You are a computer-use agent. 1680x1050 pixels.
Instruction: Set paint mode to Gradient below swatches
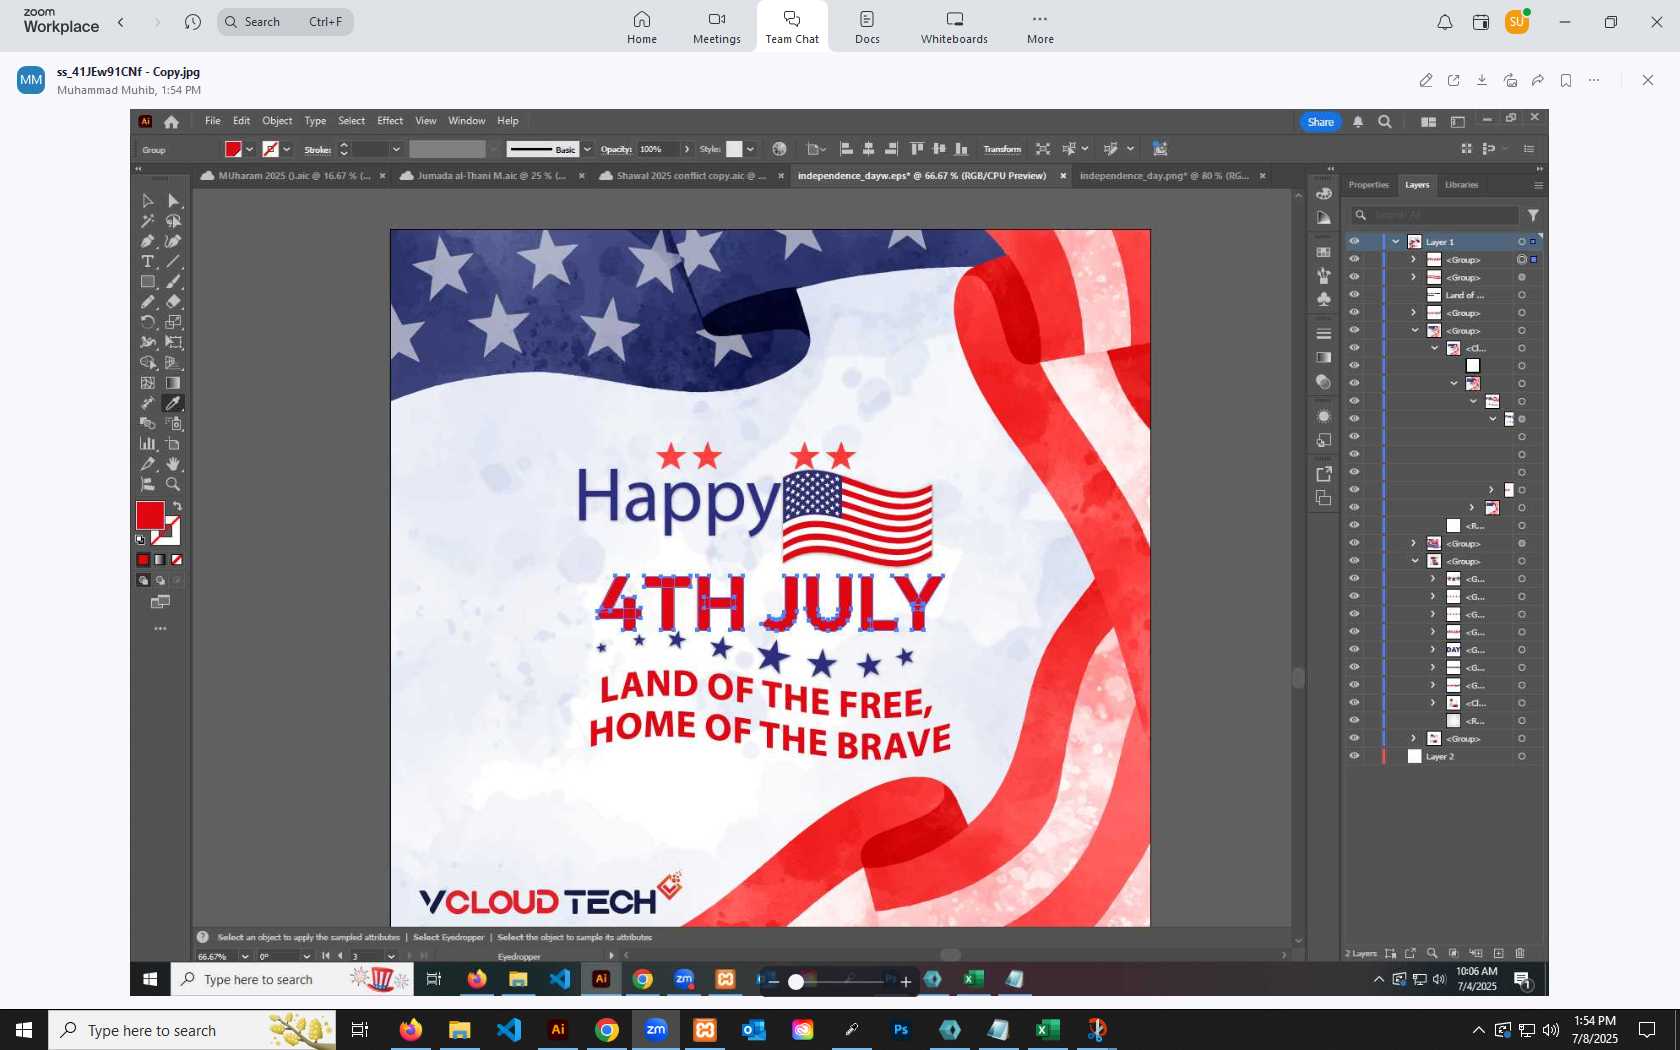point(160,560)
